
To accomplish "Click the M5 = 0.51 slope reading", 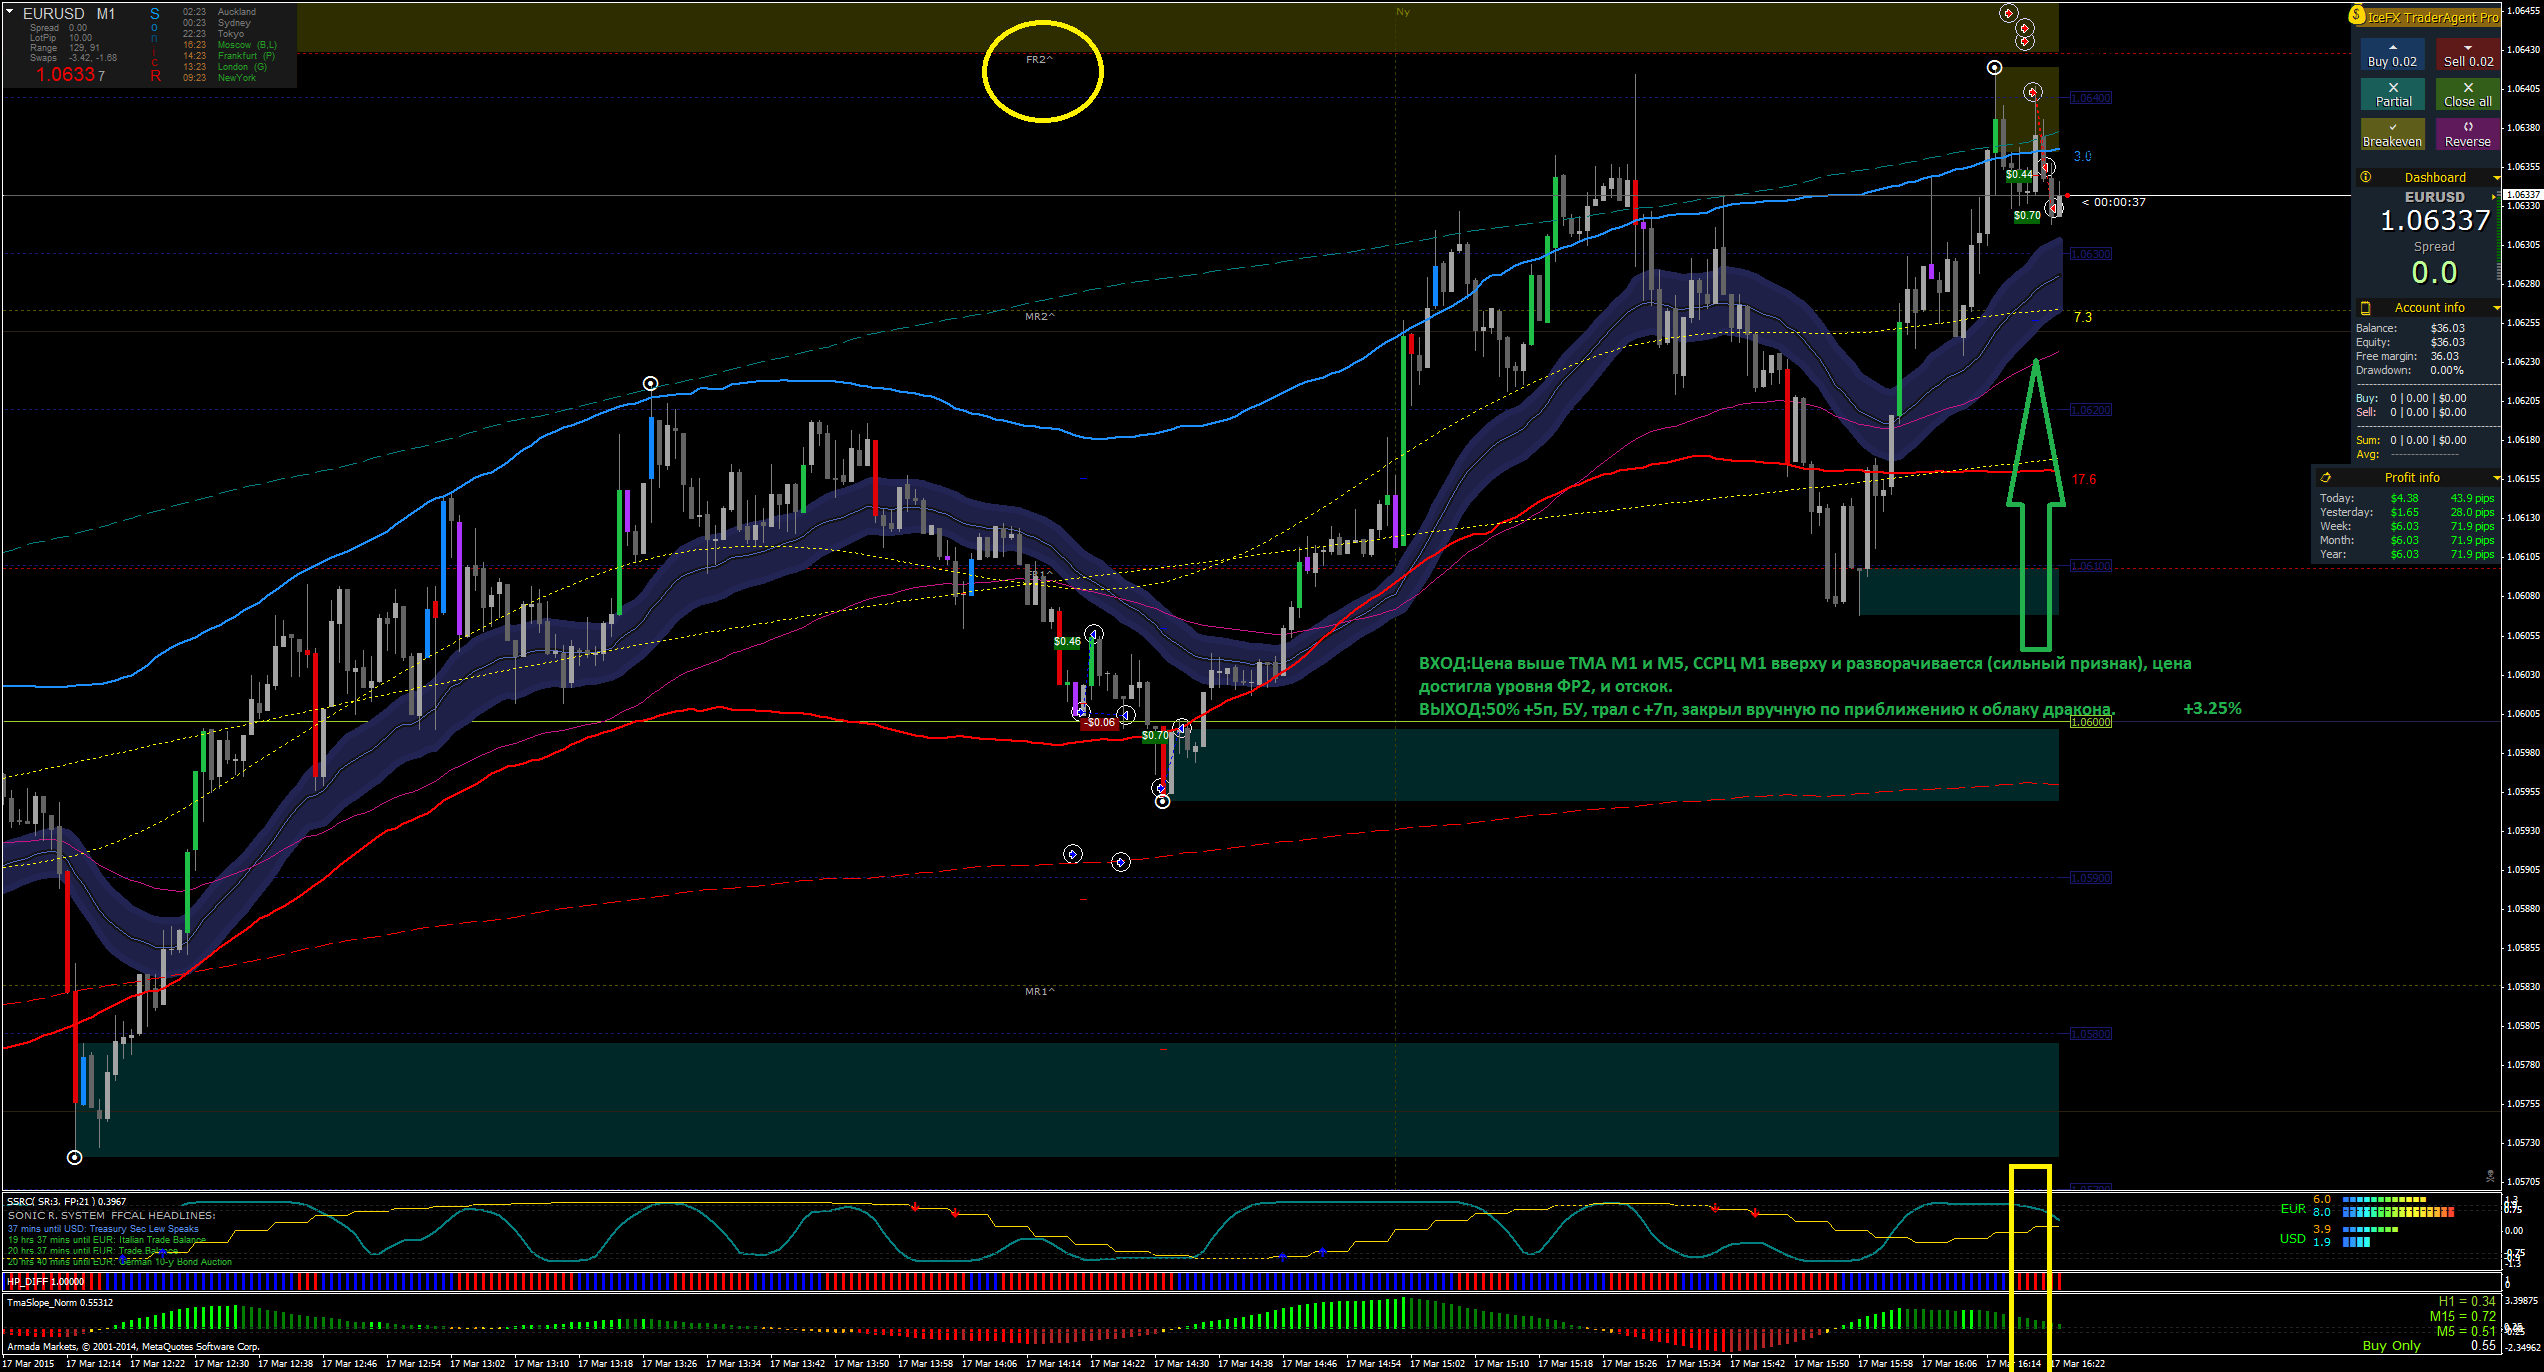I will click(2466, 1332).
